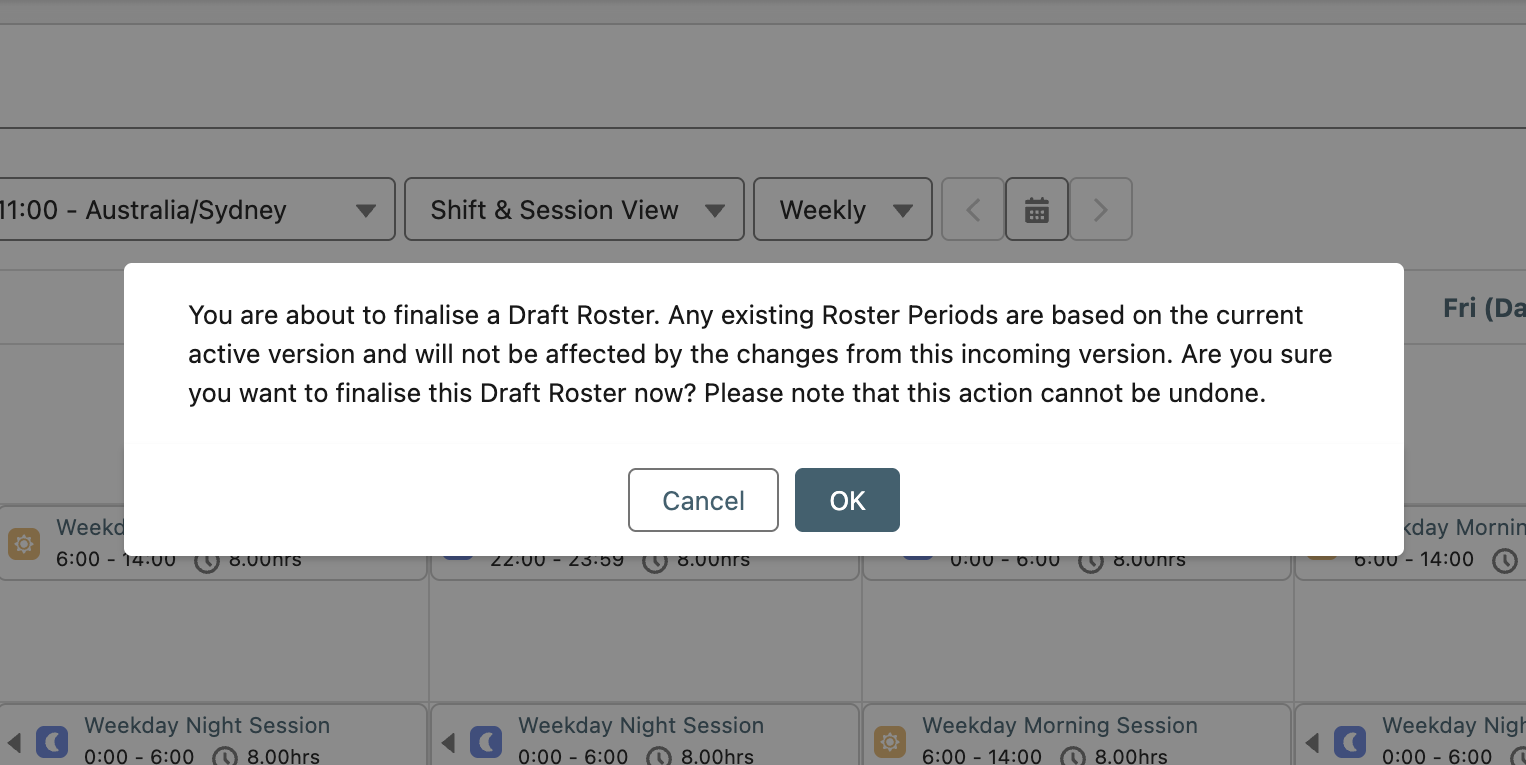Click the sun icon on the top-left shift card
1526x765 pixels.
tap(24, 544)
